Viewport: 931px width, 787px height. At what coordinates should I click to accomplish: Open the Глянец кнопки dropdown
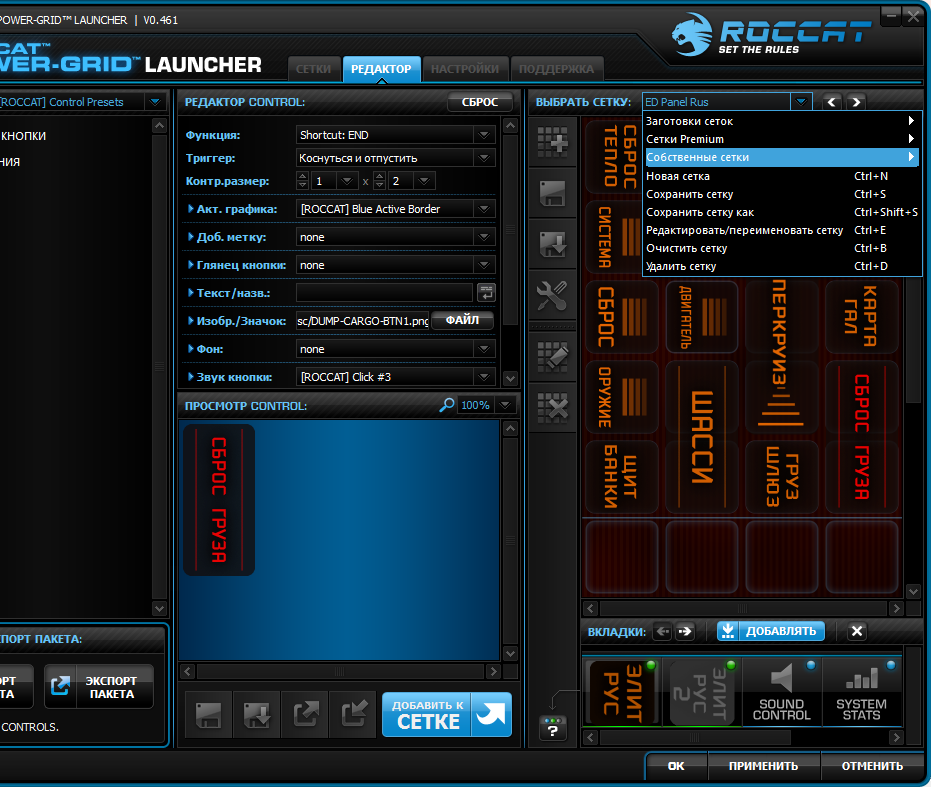click(x=484, y=265)
